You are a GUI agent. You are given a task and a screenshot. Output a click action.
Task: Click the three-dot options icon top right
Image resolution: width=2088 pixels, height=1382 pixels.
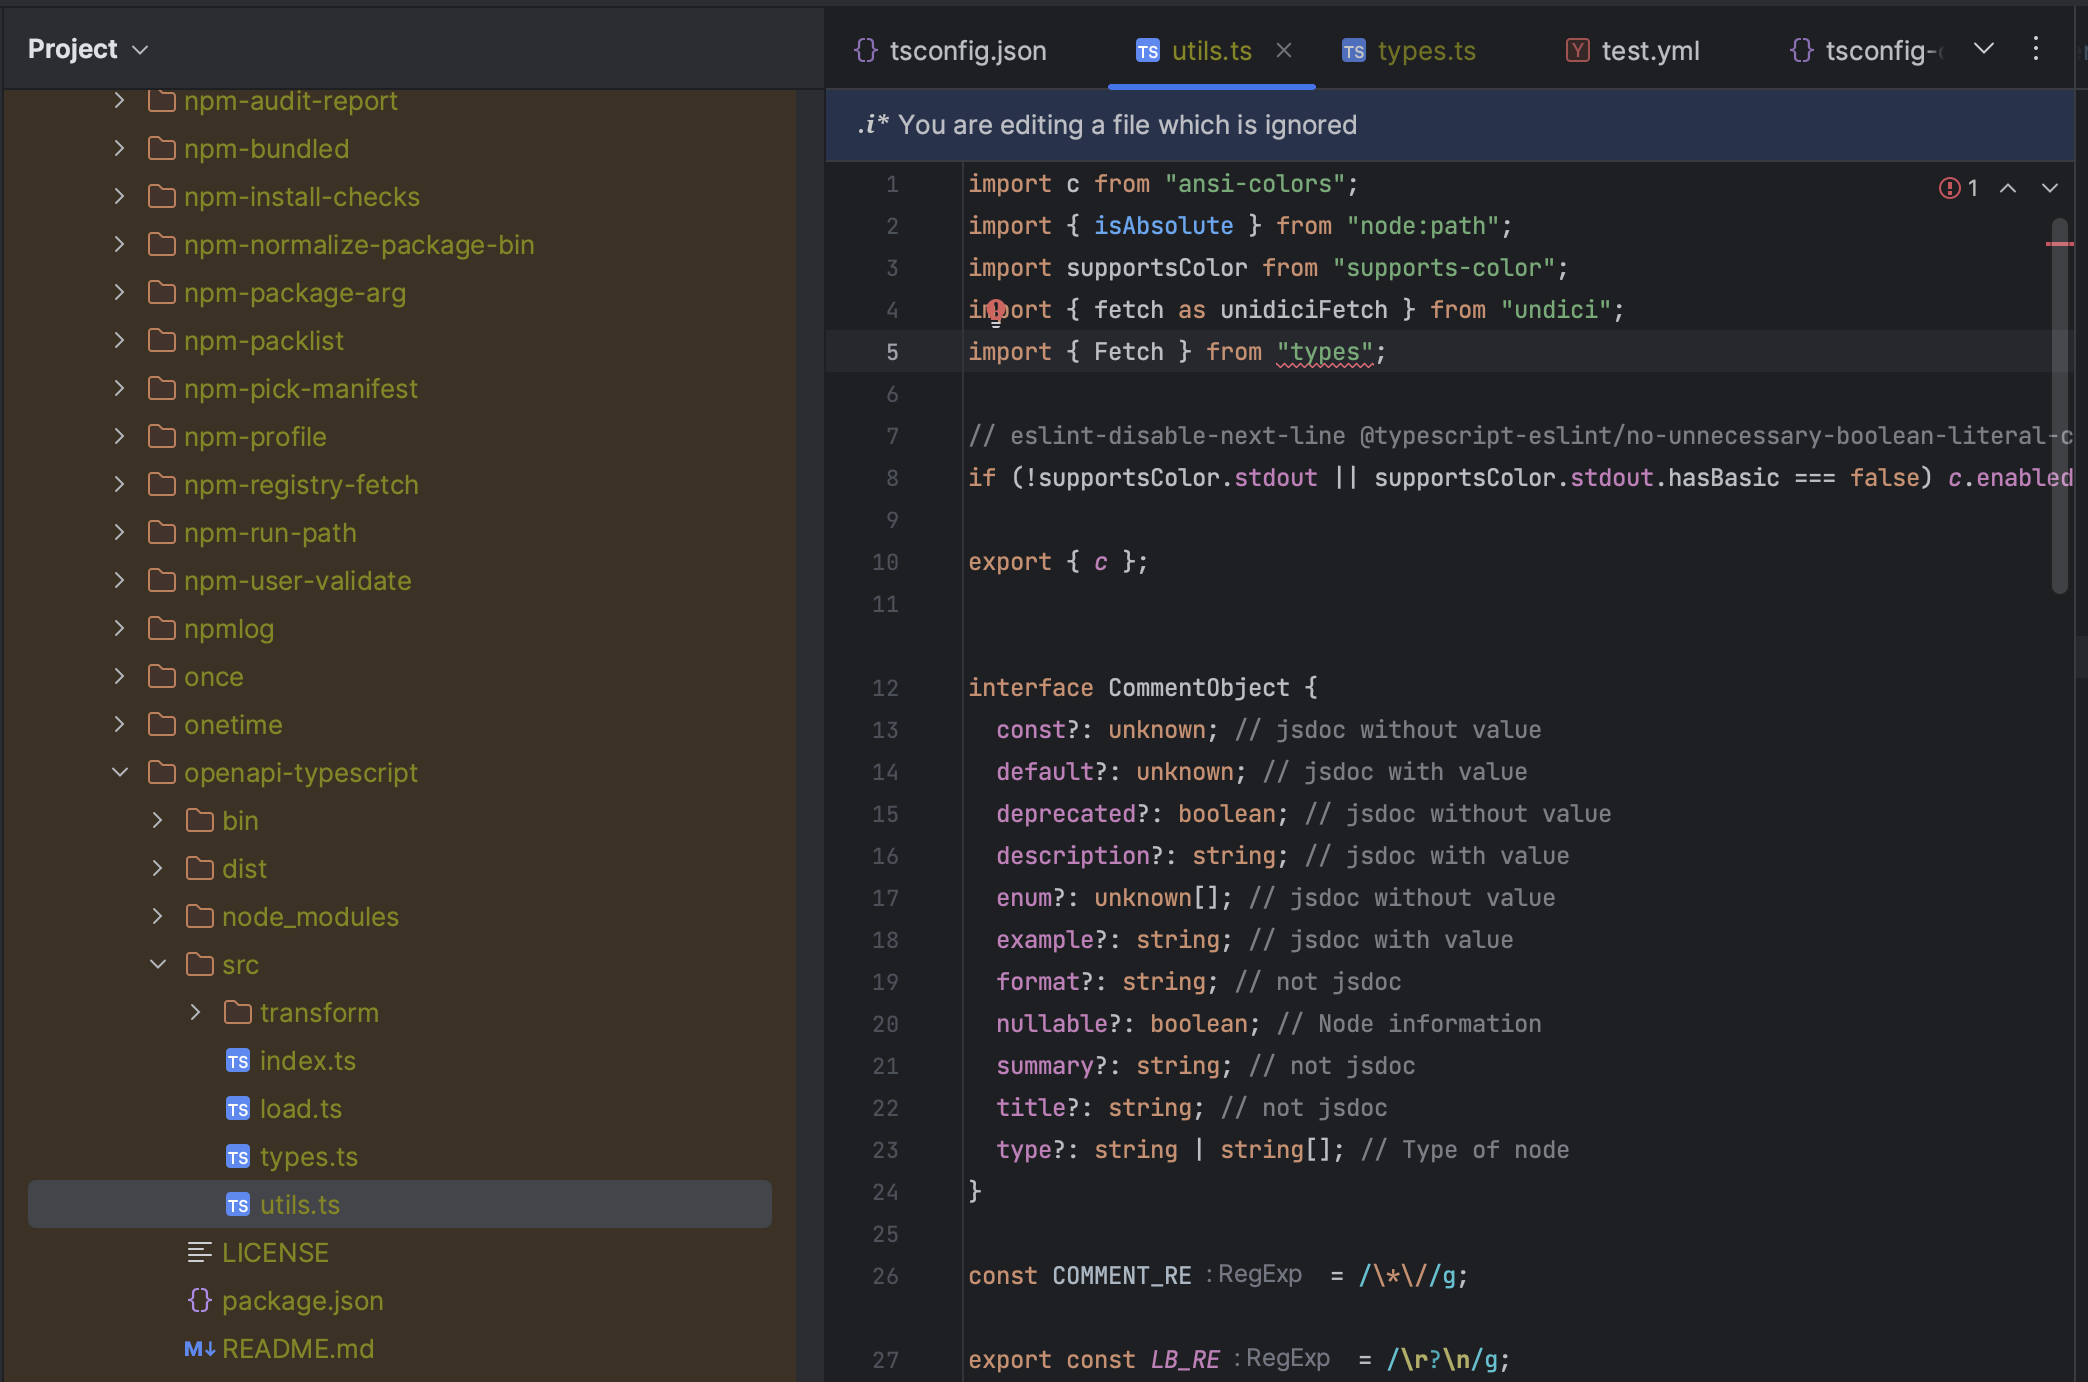point(2035,49)
